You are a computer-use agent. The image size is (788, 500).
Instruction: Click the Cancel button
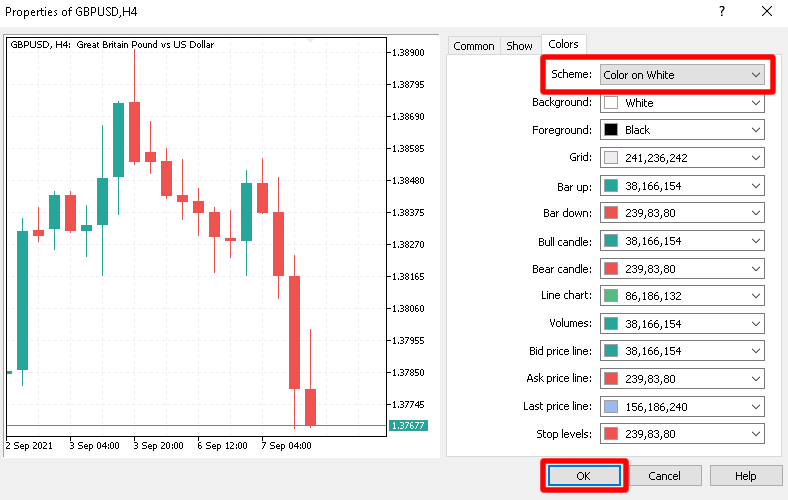pyautogui.click(x=664, y=475)
